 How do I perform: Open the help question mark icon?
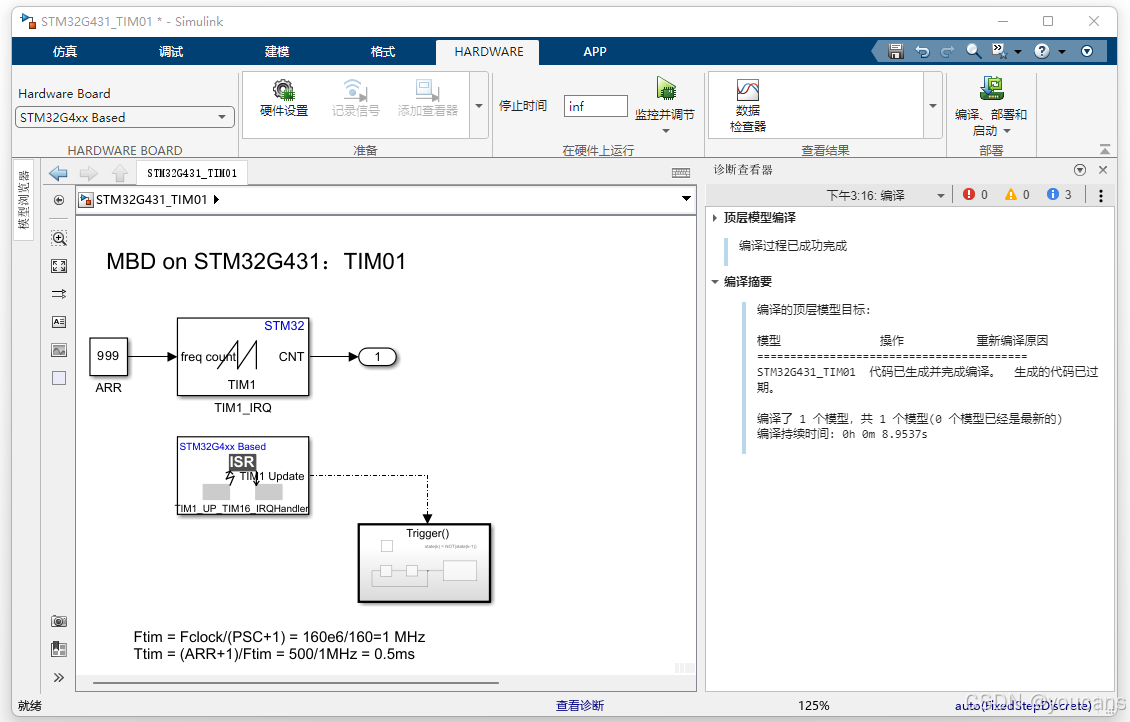[x=1041, y=51]
